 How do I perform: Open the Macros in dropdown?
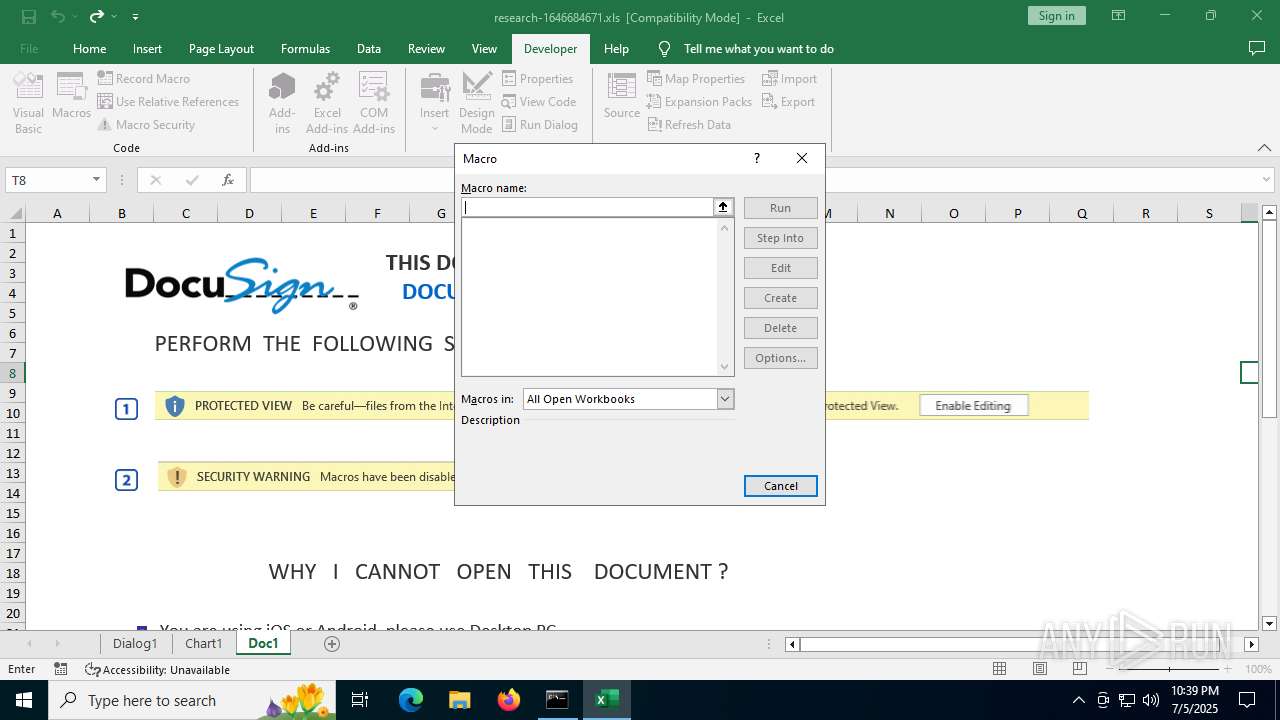coord(726,399)
